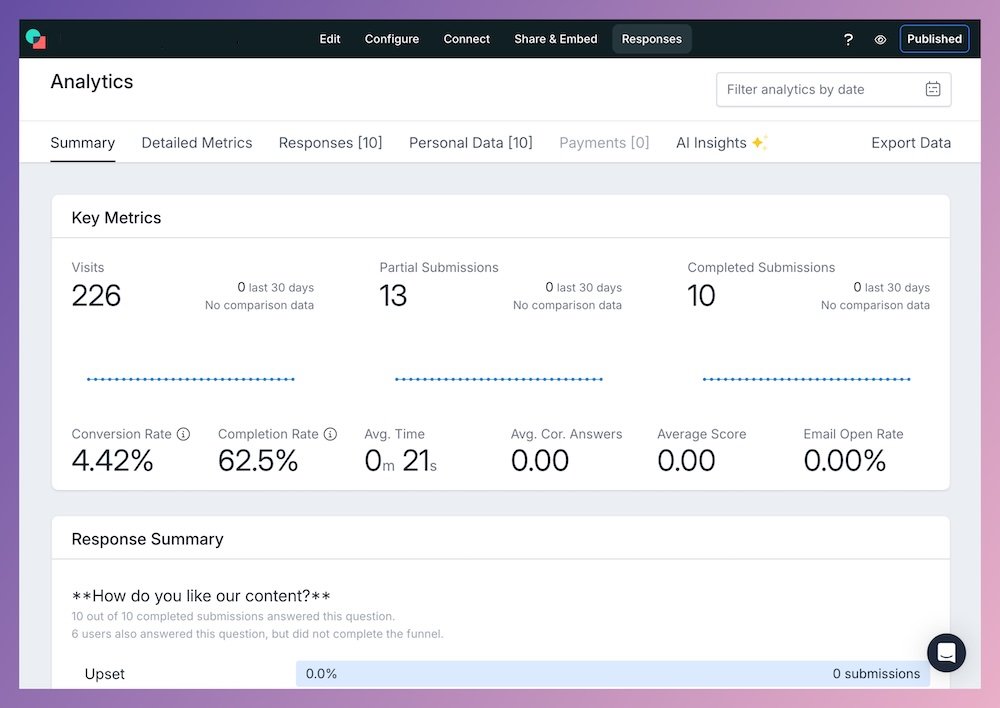
Task: Click the app logo in the top bar
Action: pos(36,38)
